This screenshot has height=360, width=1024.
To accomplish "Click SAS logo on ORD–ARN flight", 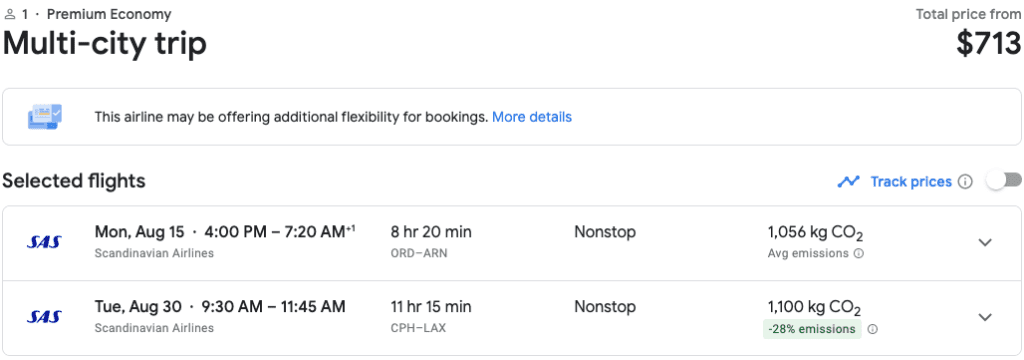I will [44, 242].
